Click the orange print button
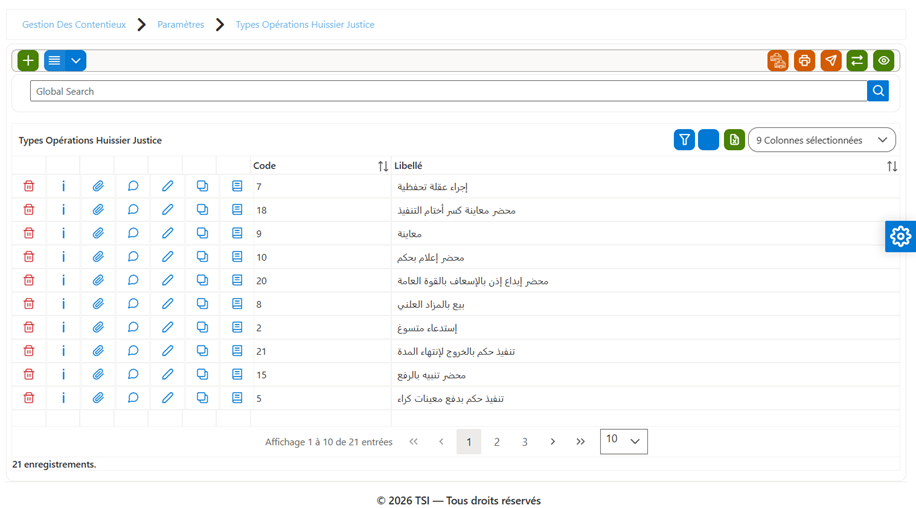 click(x=804, y=61)
